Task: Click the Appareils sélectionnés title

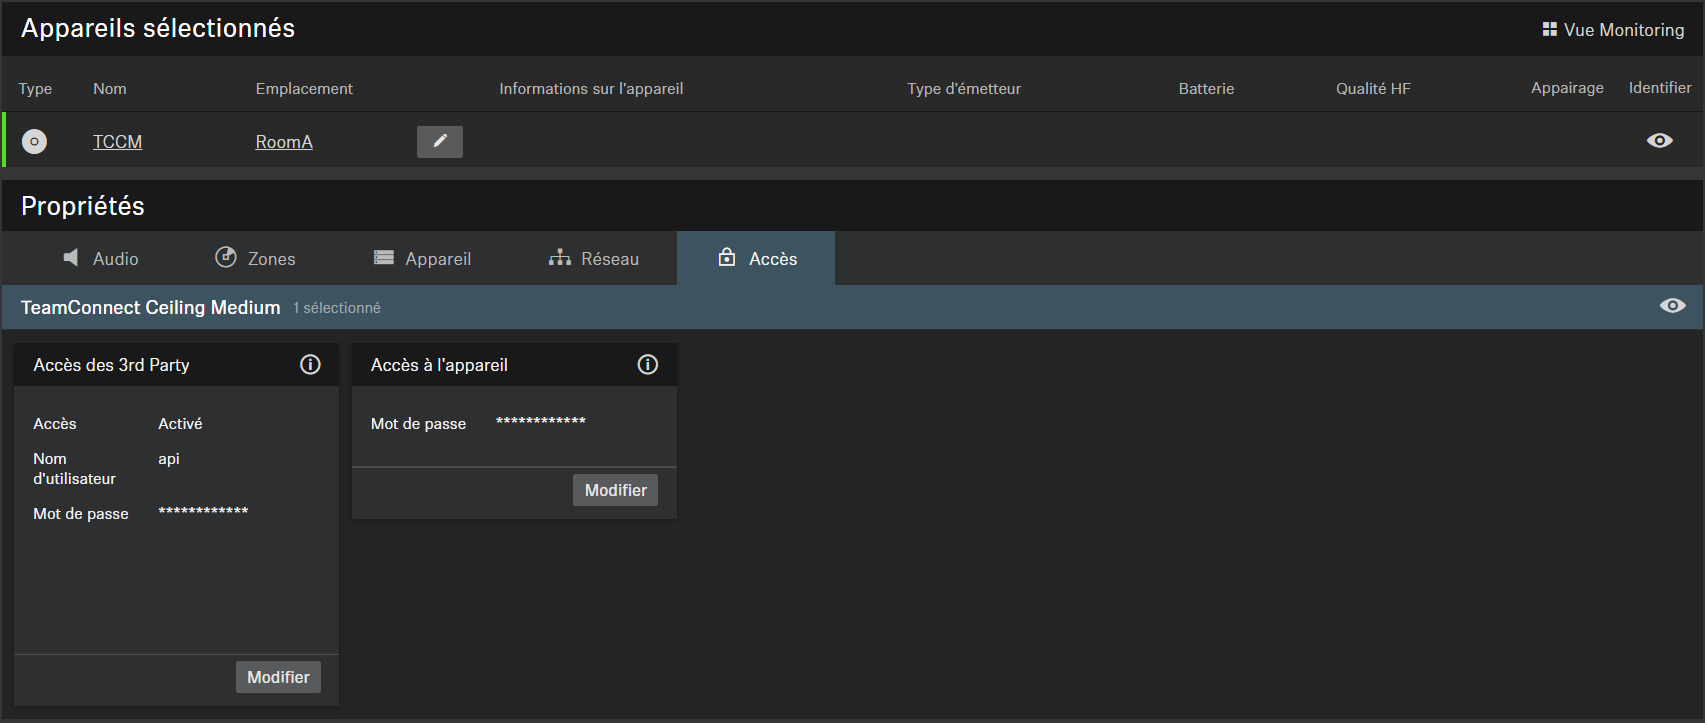Action: point(158,28)
